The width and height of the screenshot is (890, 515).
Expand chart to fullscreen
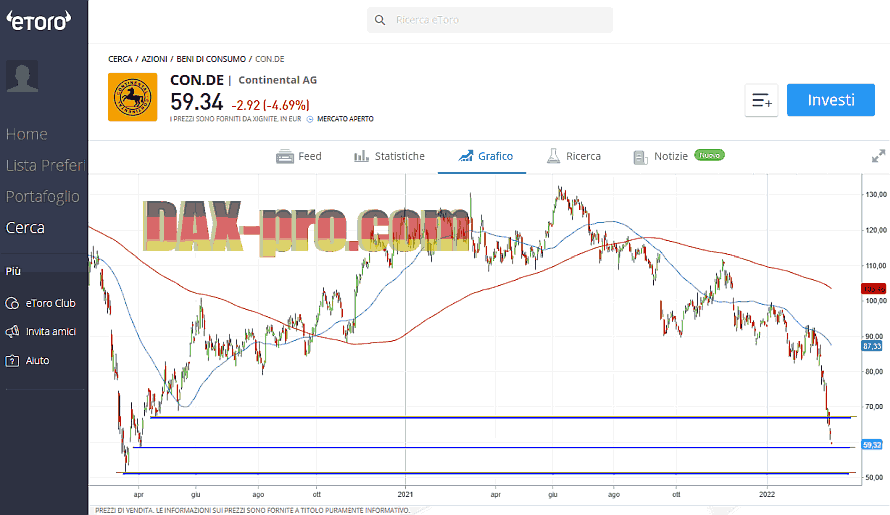(x=878, y=156)
